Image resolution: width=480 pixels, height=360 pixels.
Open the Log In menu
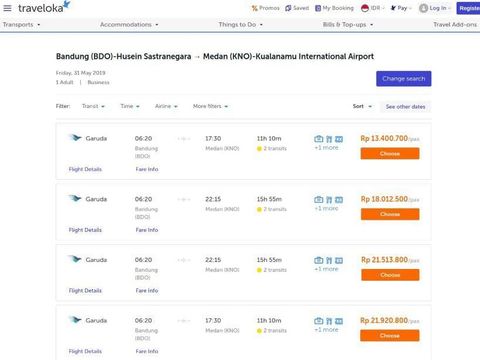435,8
